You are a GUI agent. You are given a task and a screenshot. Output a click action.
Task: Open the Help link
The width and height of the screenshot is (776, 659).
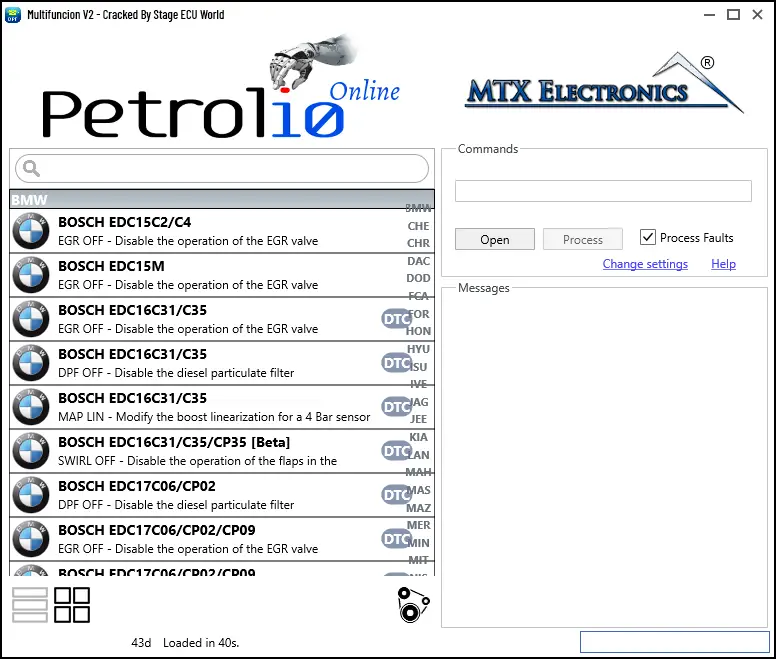(x=723, y=264)
